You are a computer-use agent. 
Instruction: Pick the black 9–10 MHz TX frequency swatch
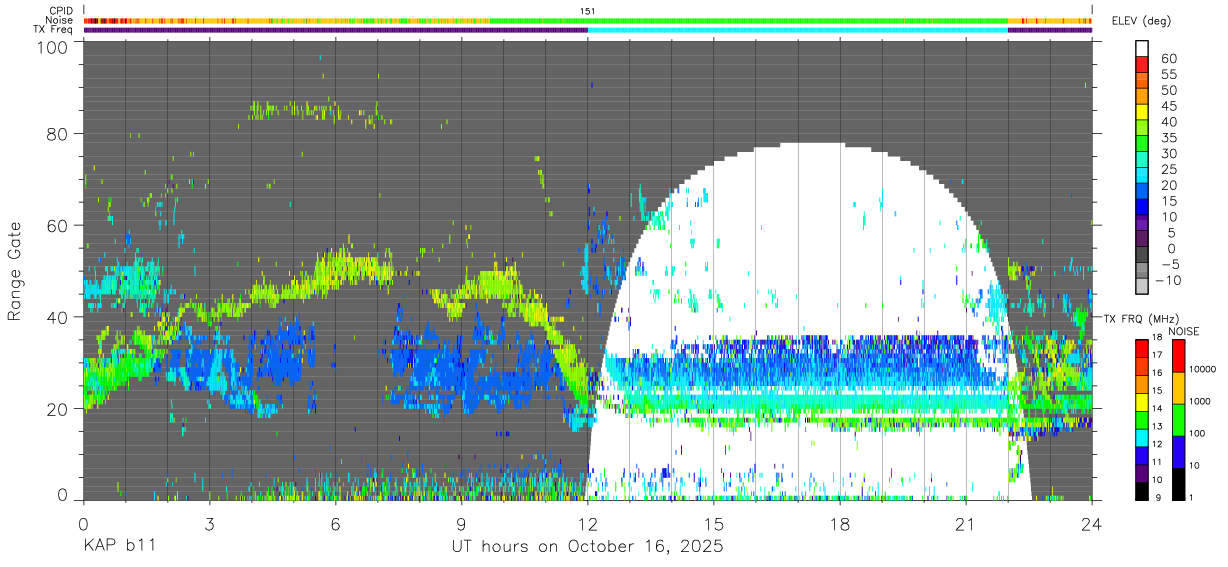pos(1142,492)
